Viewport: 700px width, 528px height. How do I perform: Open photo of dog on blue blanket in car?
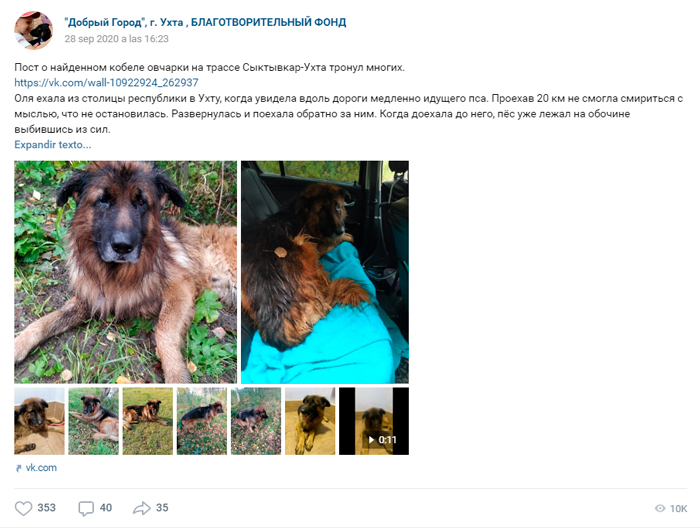pos(325,272)
